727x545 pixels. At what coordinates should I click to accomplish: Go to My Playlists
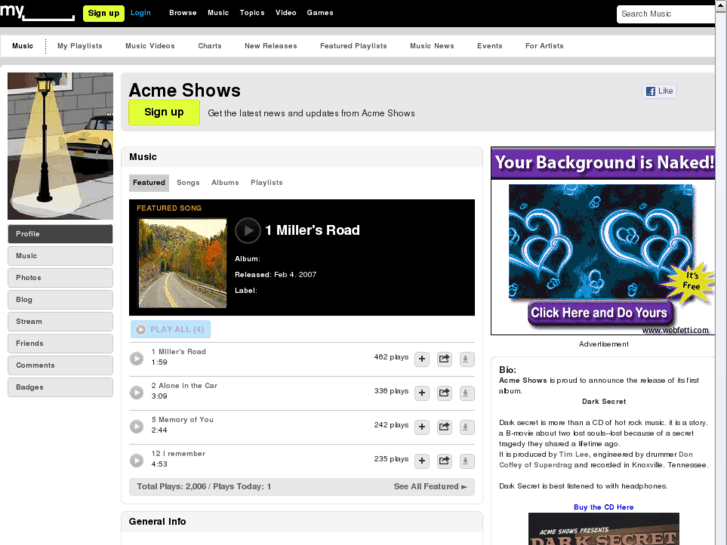coord(80,46)
